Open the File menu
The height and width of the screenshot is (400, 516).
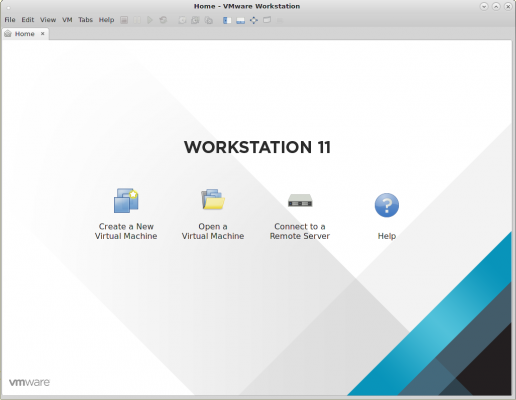(x=10, y=20)
